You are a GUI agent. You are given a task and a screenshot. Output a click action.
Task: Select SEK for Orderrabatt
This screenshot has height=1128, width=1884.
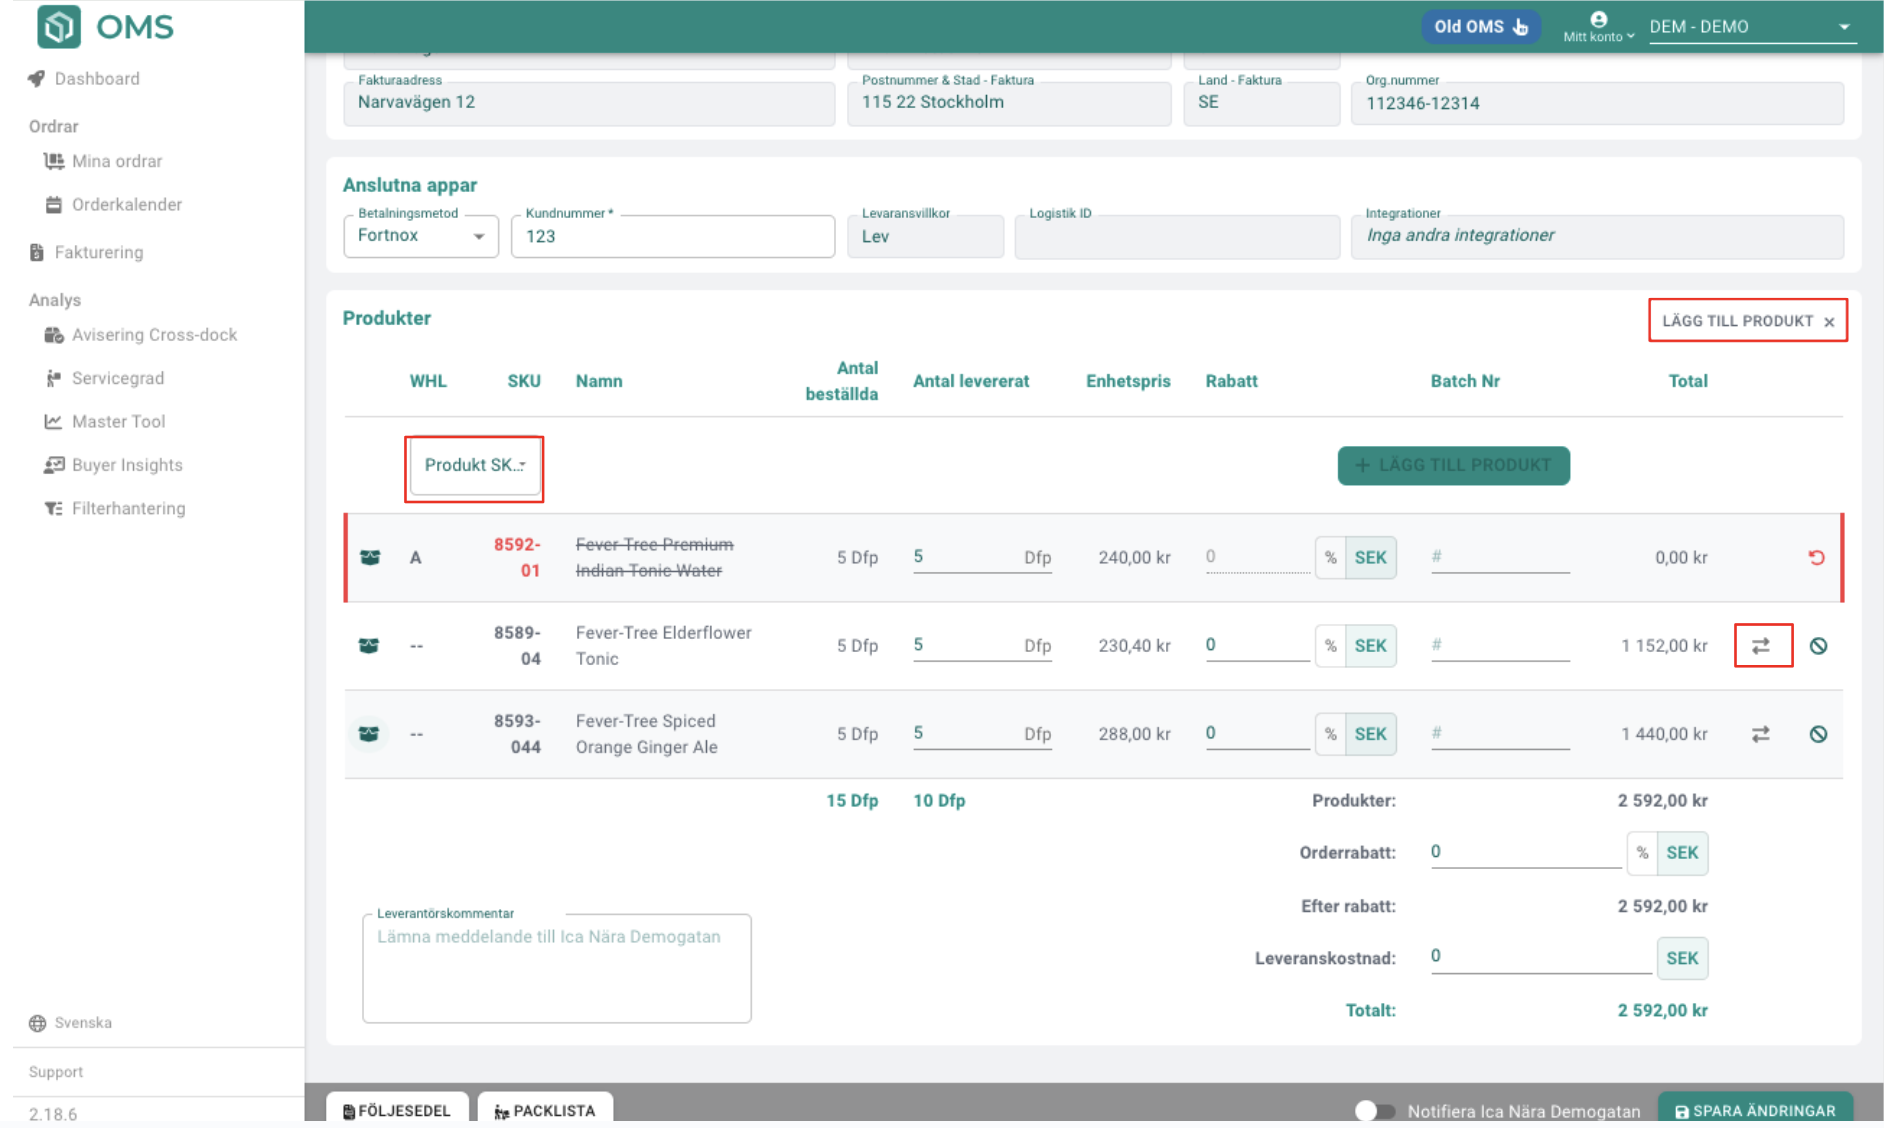tap(1682, 853)
